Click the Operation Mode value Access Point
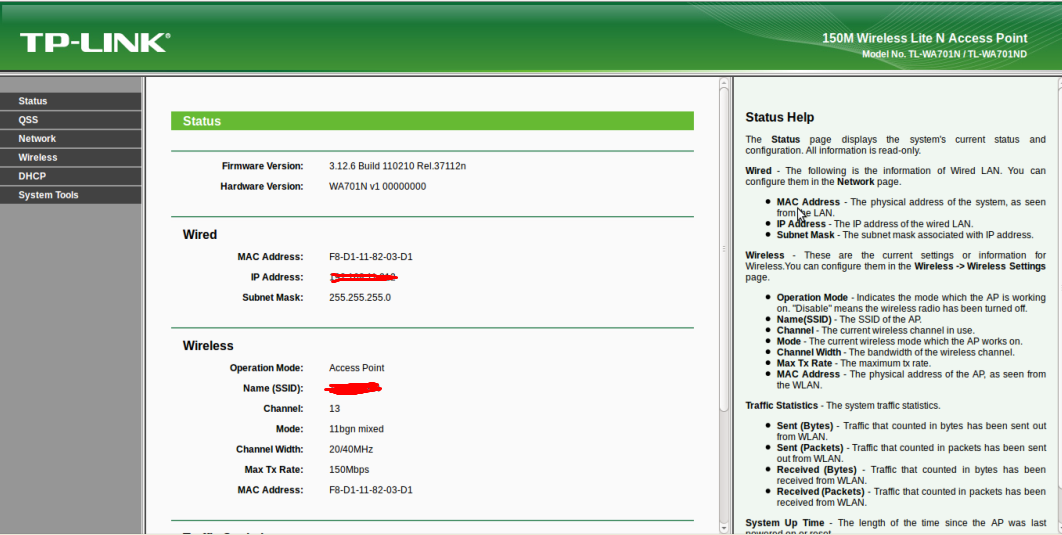Image resolution: width=1062 pixels, height=535 pixels. pyautogui.click(x=356, y=368)
